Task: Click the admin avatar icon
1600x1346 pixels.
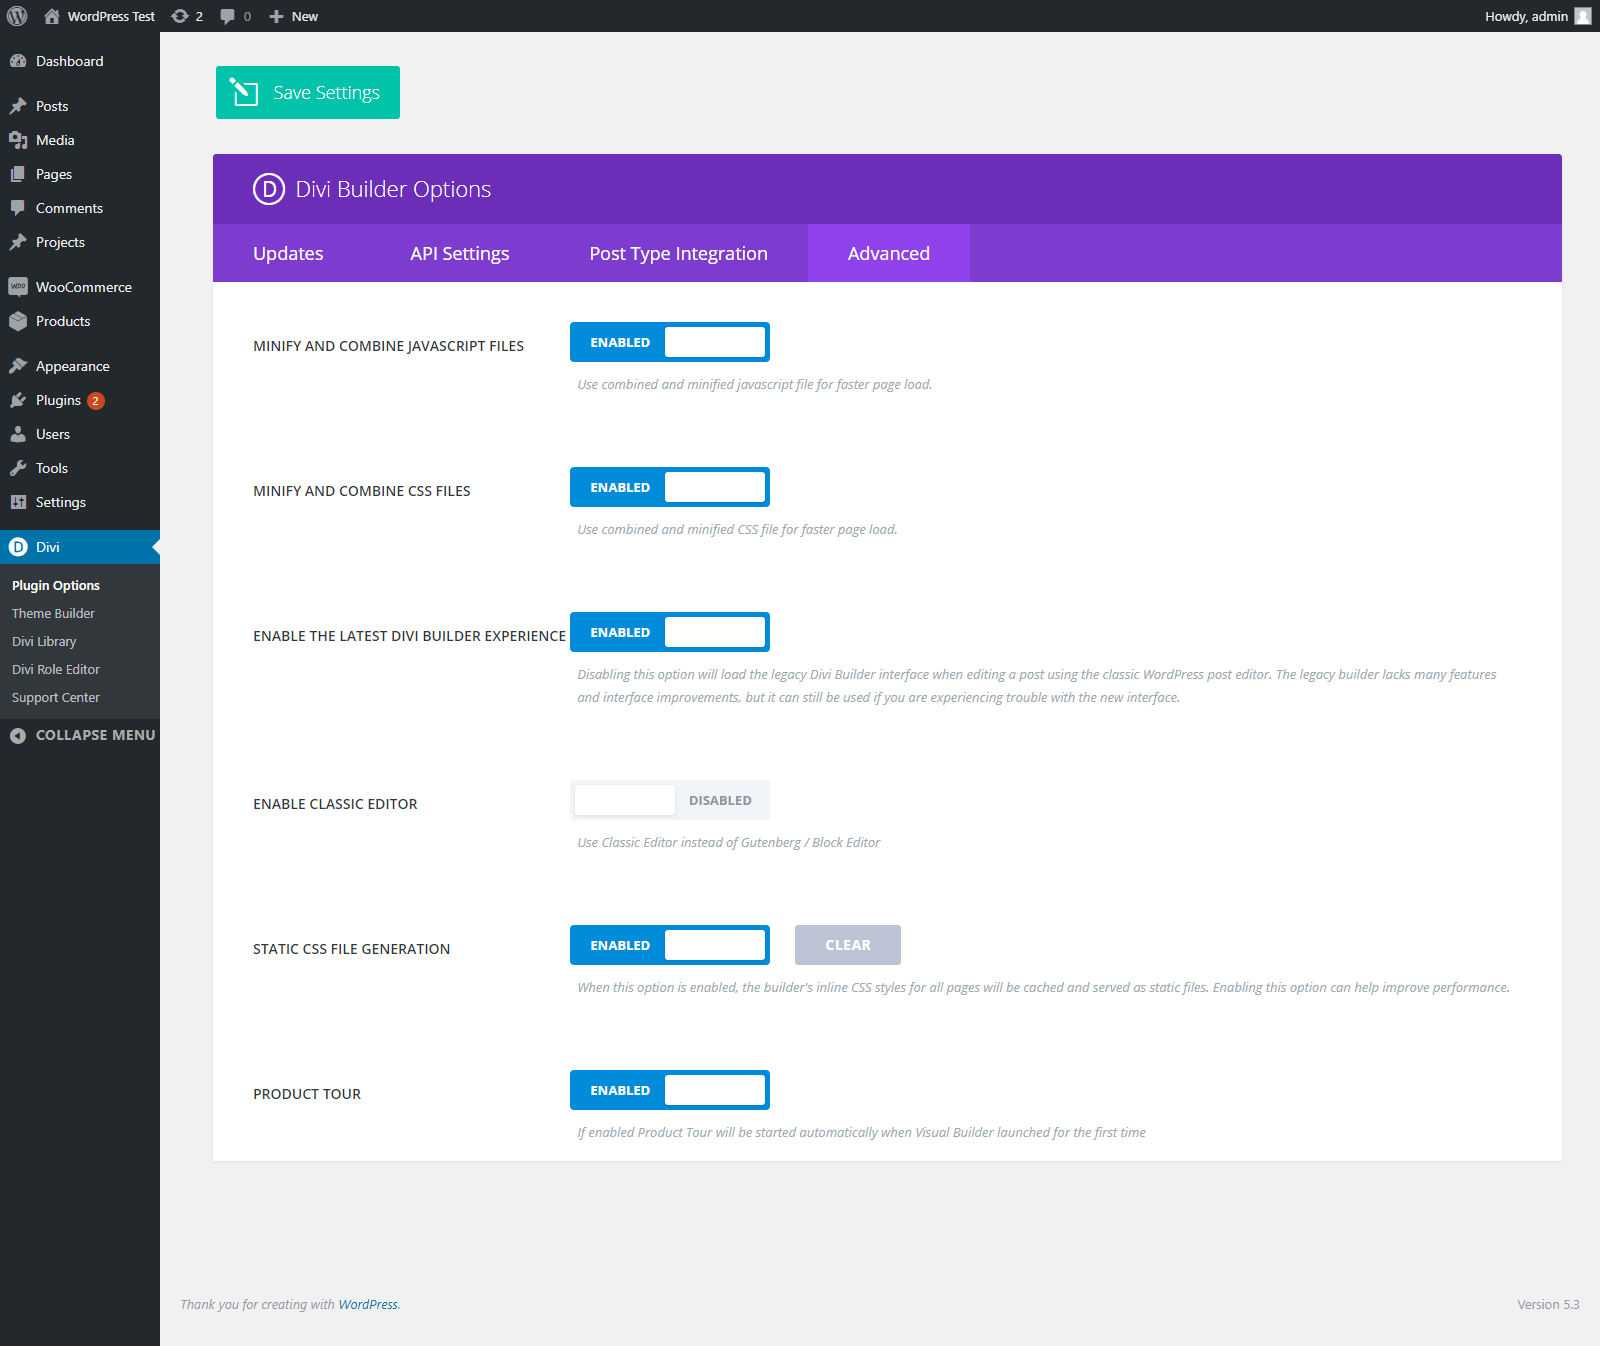Action: 1583,16
